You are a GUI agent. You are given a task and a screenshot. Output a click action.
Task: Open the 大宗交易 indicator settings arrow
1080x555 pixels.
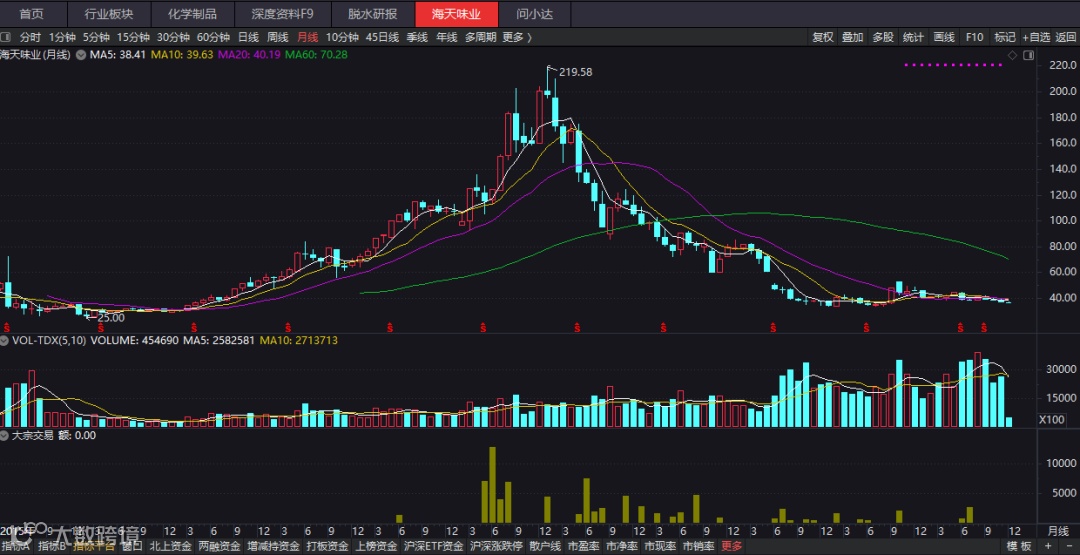point(5,435)
